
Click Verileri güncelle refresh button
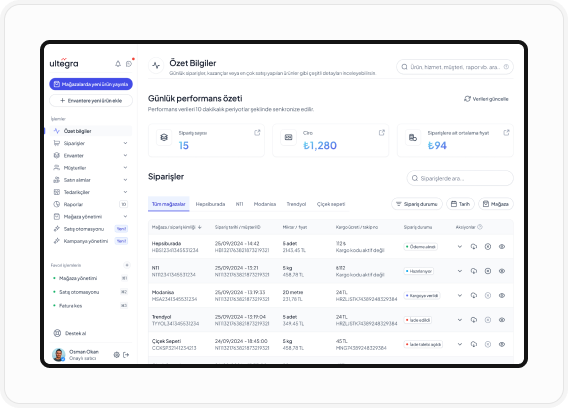click(x=486, y=99)
